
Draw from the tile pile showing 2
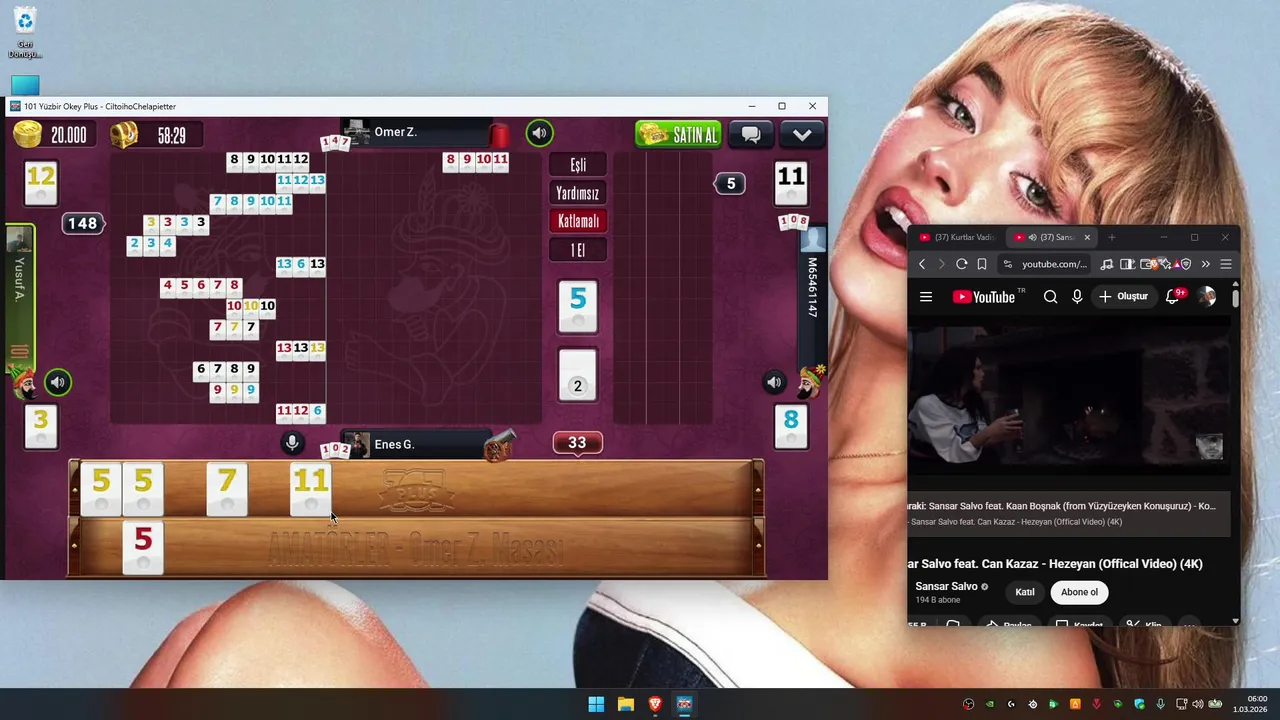[x=577, y=375]
